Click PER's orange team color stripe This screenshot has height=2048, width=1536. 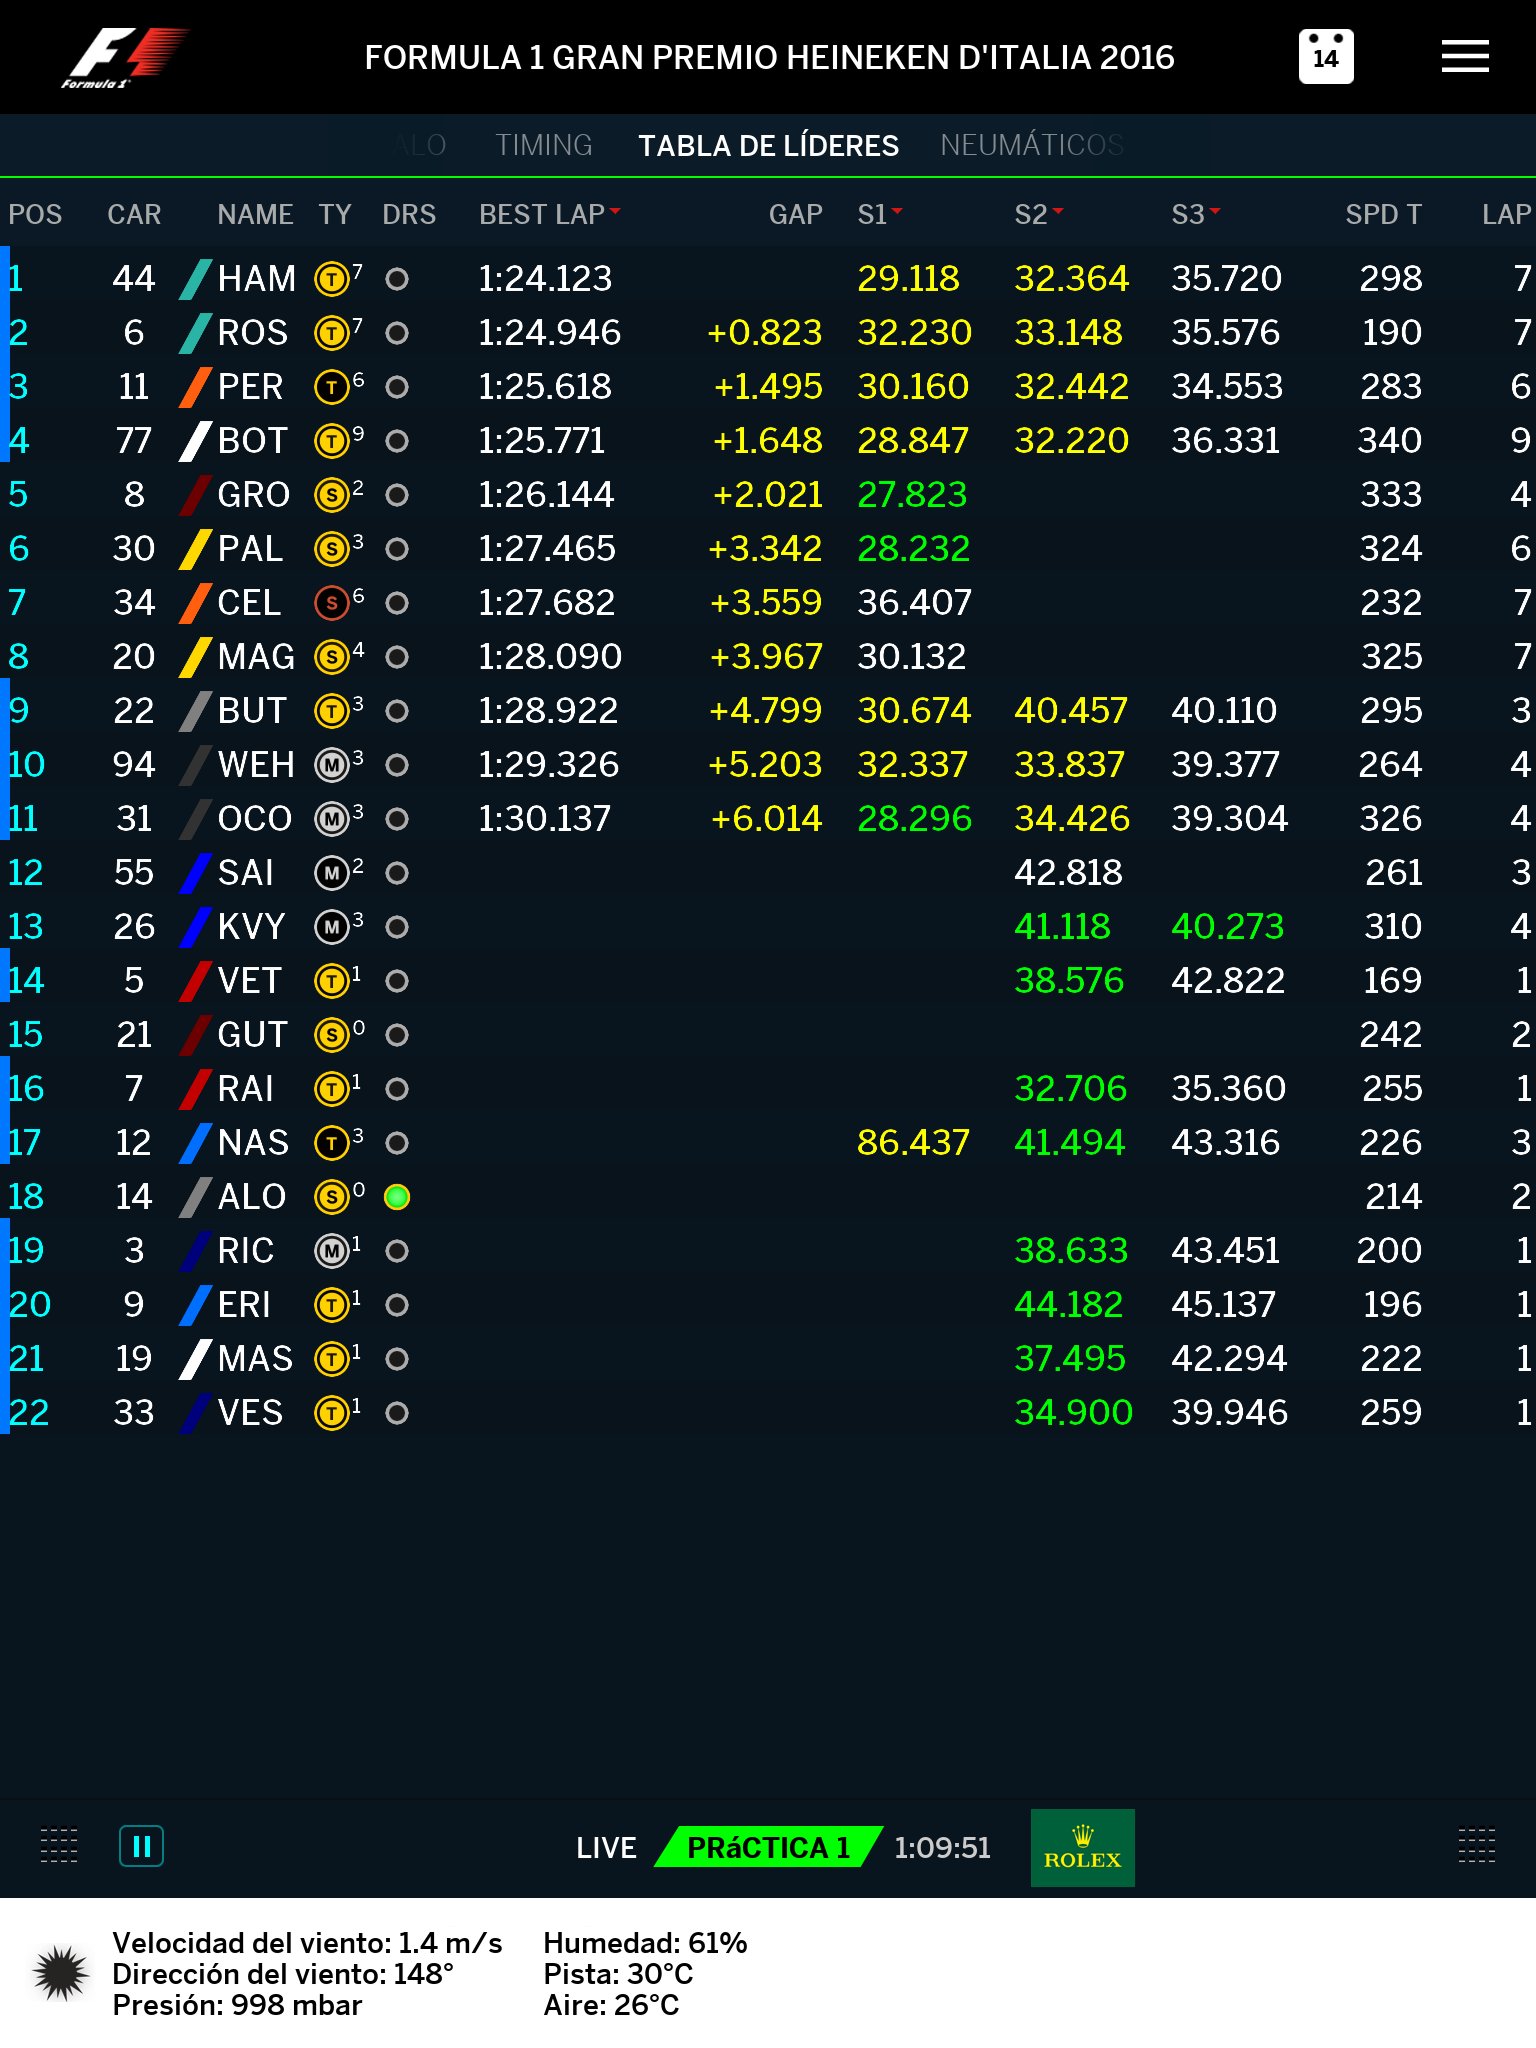point(195,387)
